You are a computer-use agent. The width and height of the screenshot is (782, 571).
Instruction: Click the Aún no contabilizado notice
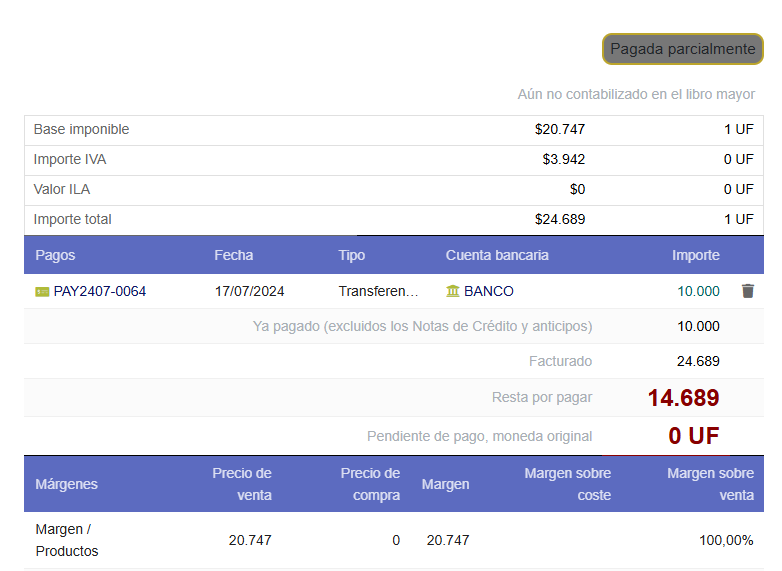pos(636,94)
